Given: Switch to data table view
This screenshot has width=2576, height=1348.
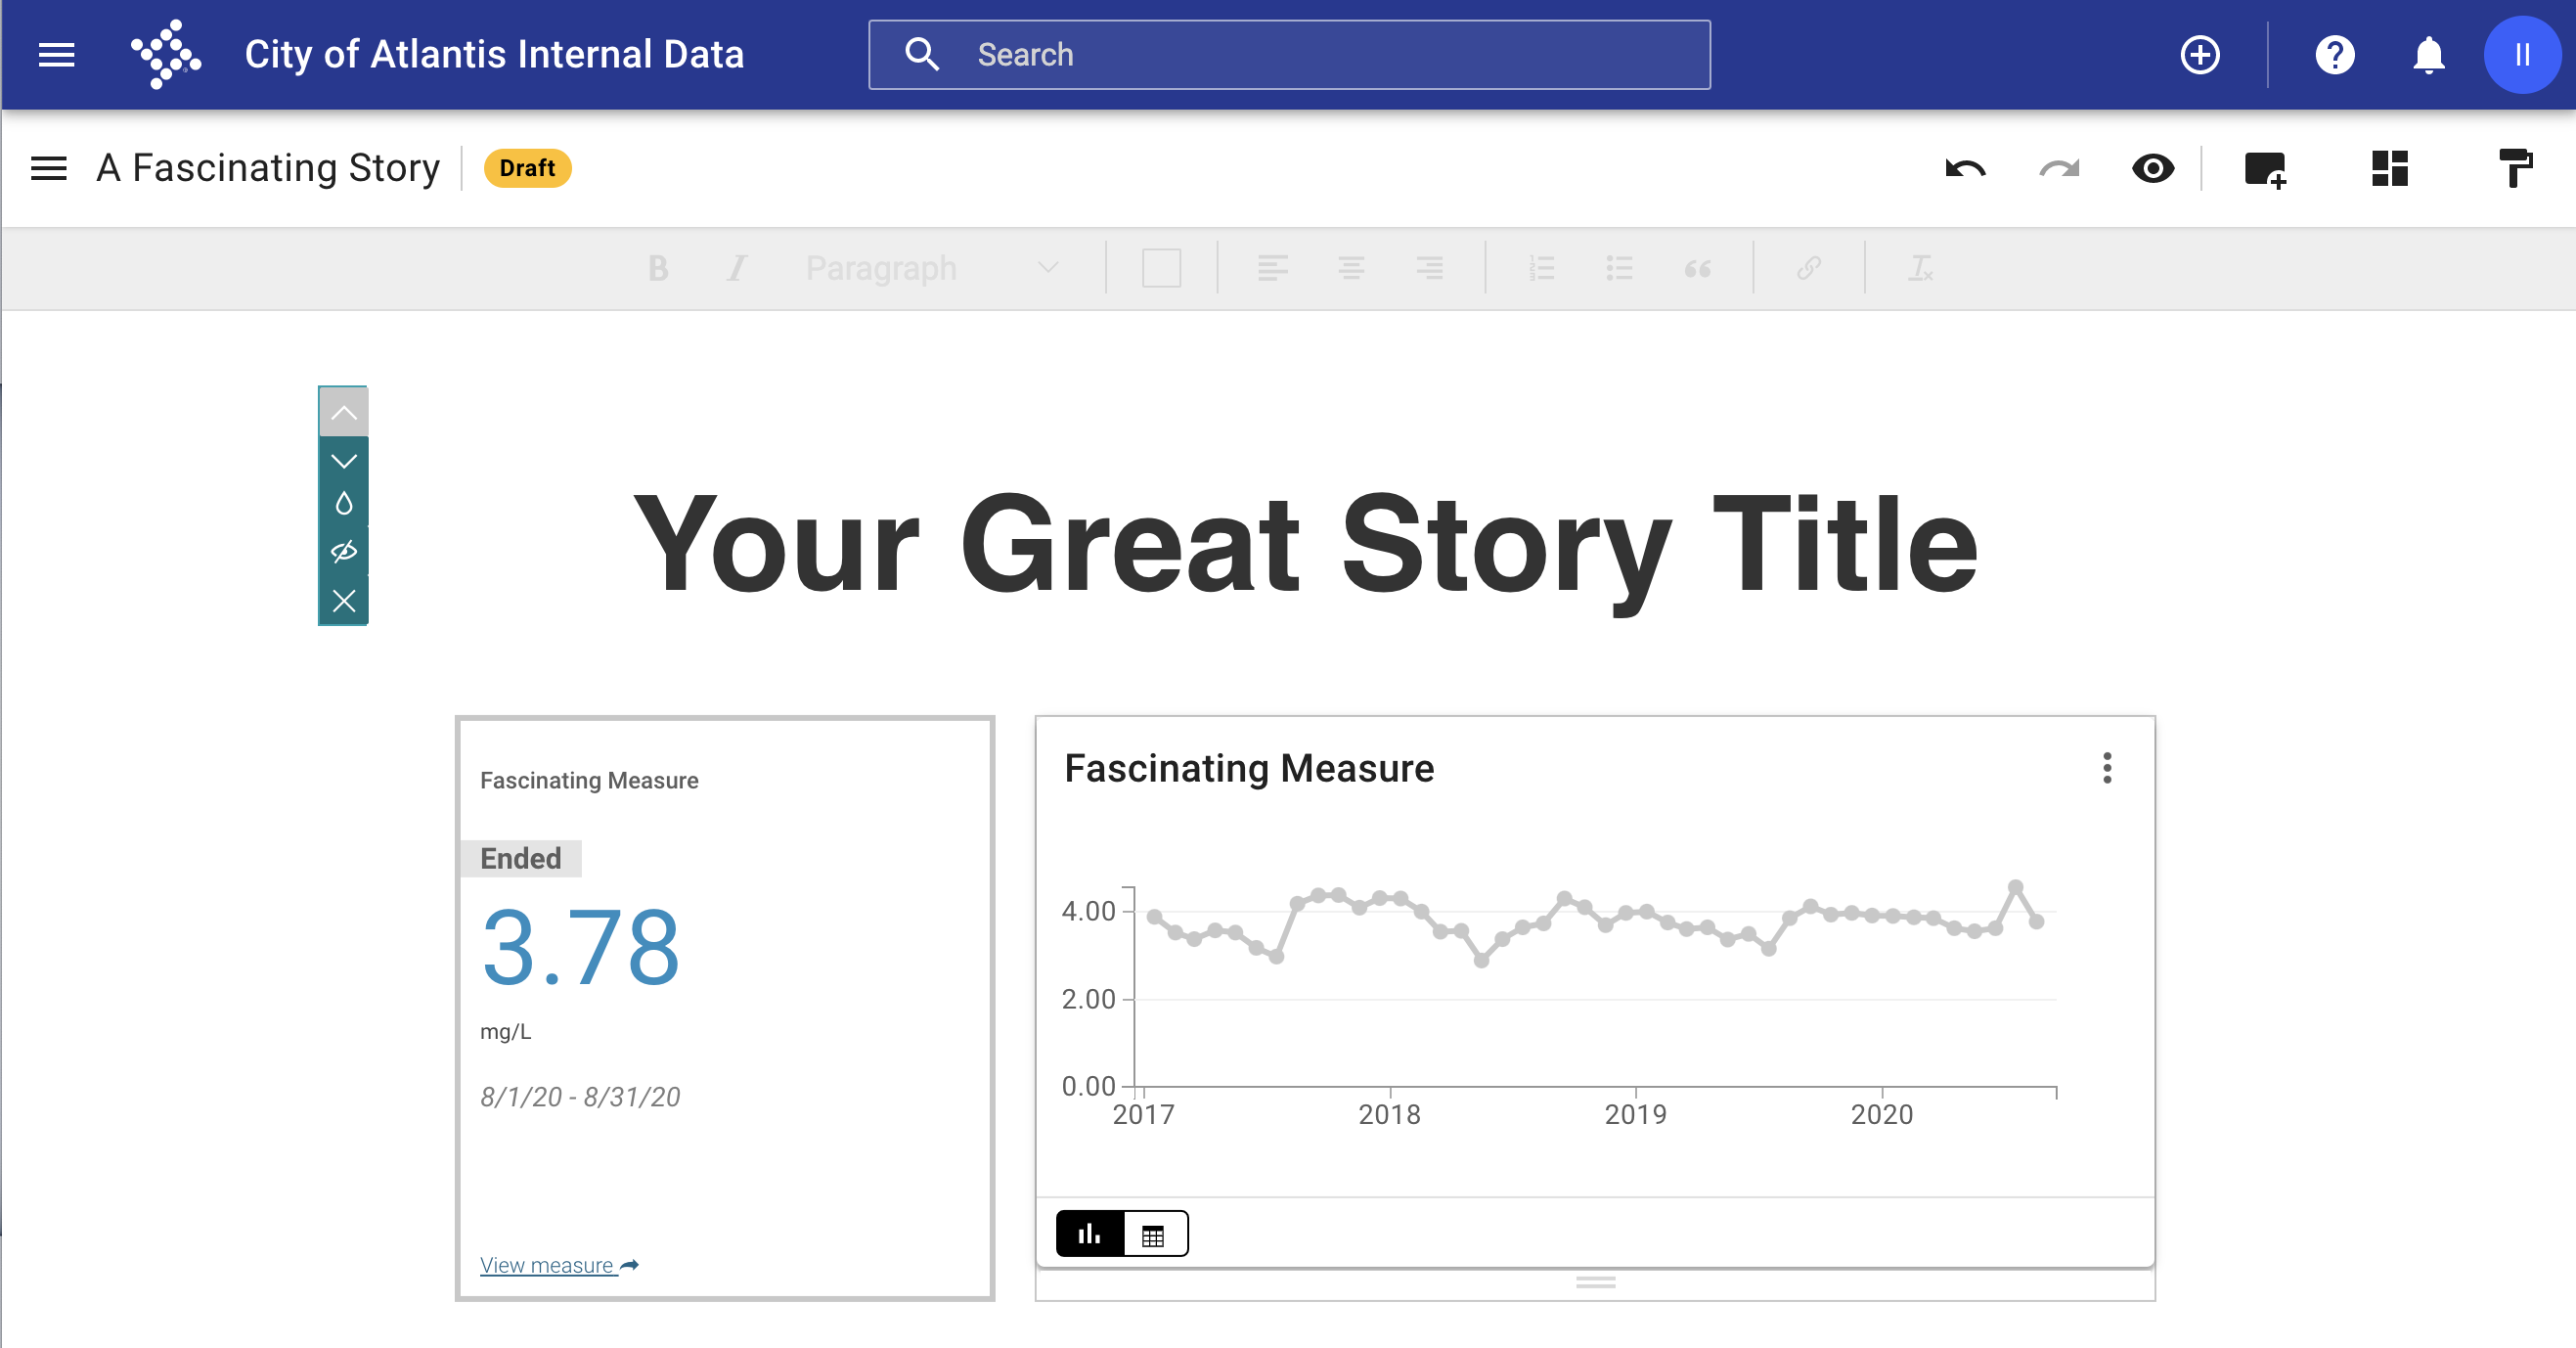Looking at the screenshot, I should coord(1154,1234).
